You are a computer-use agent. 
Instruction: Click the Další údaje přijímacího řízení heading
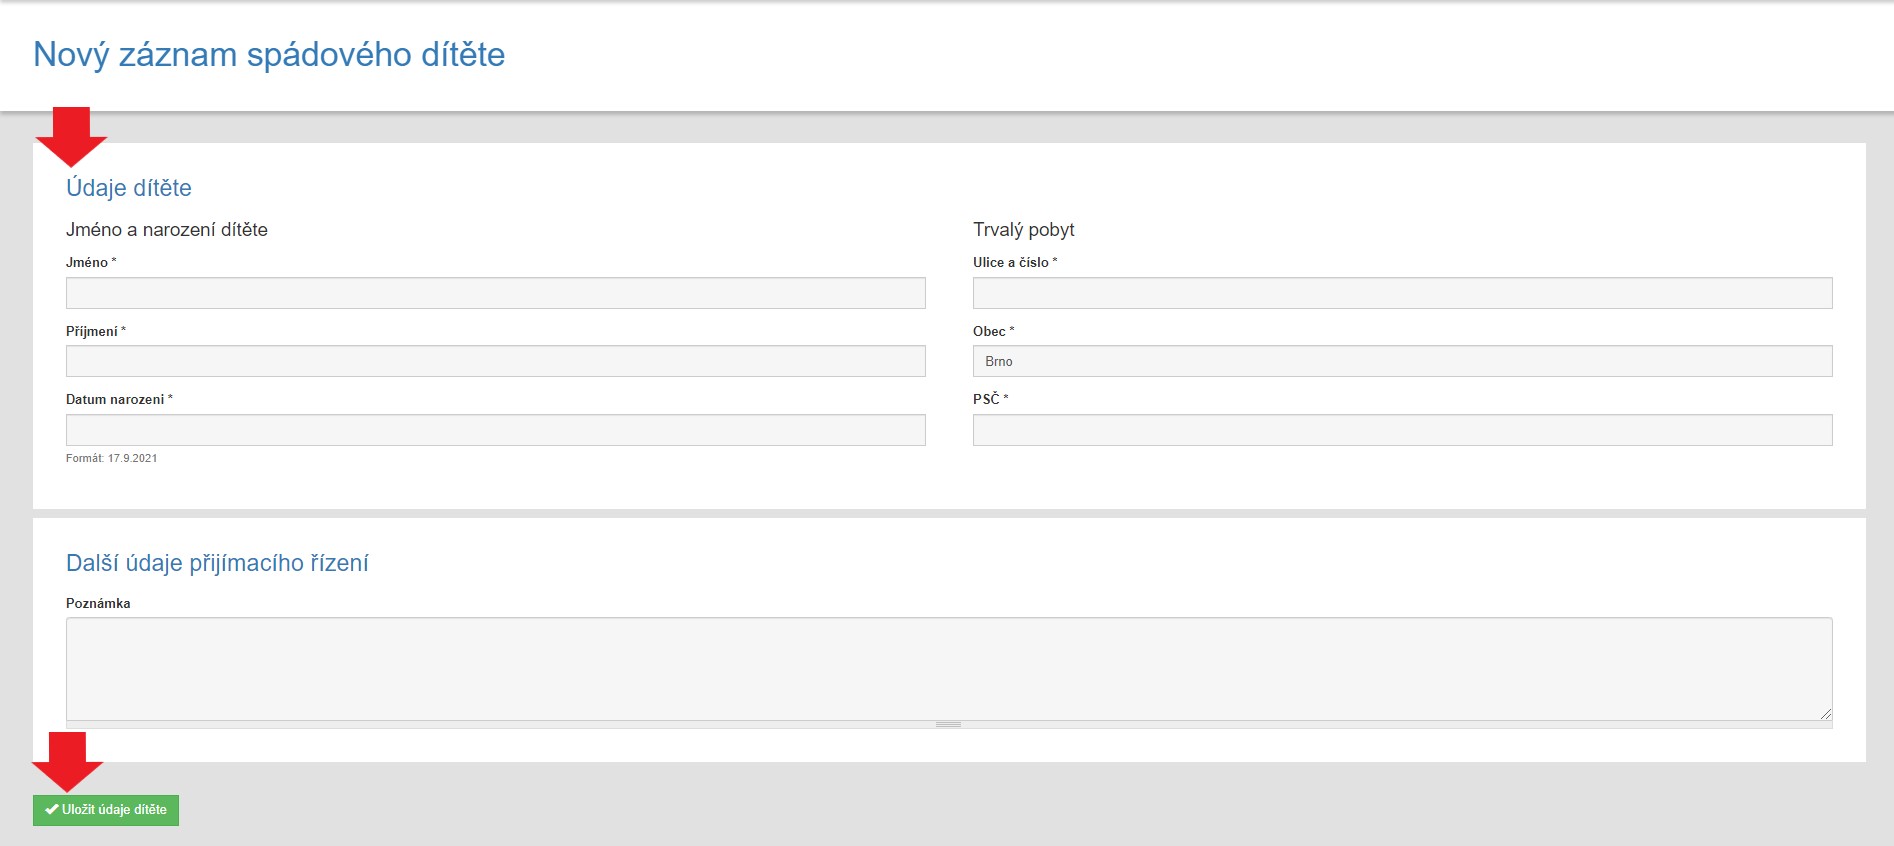(217, 563)
